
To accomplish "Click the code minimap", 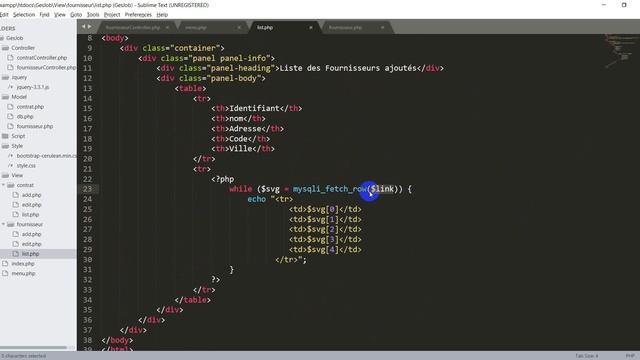I will pos(622,51).
